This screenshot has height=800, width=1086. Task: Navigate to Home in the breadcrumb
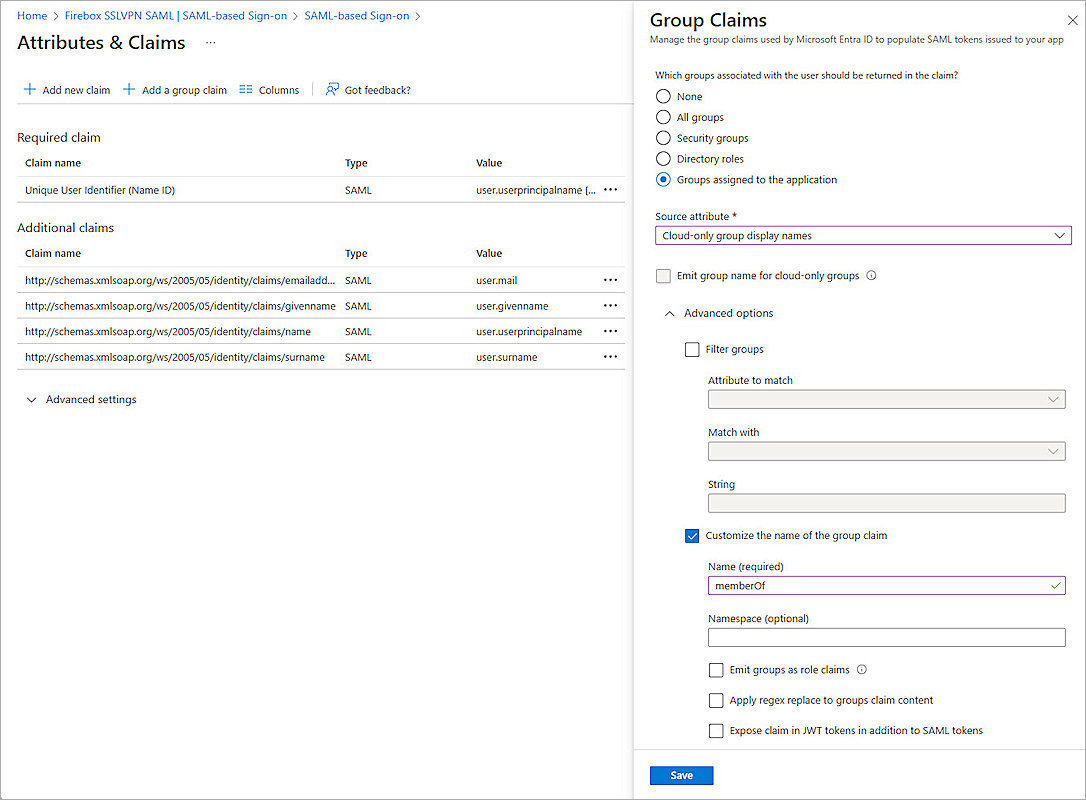[31, 15]
